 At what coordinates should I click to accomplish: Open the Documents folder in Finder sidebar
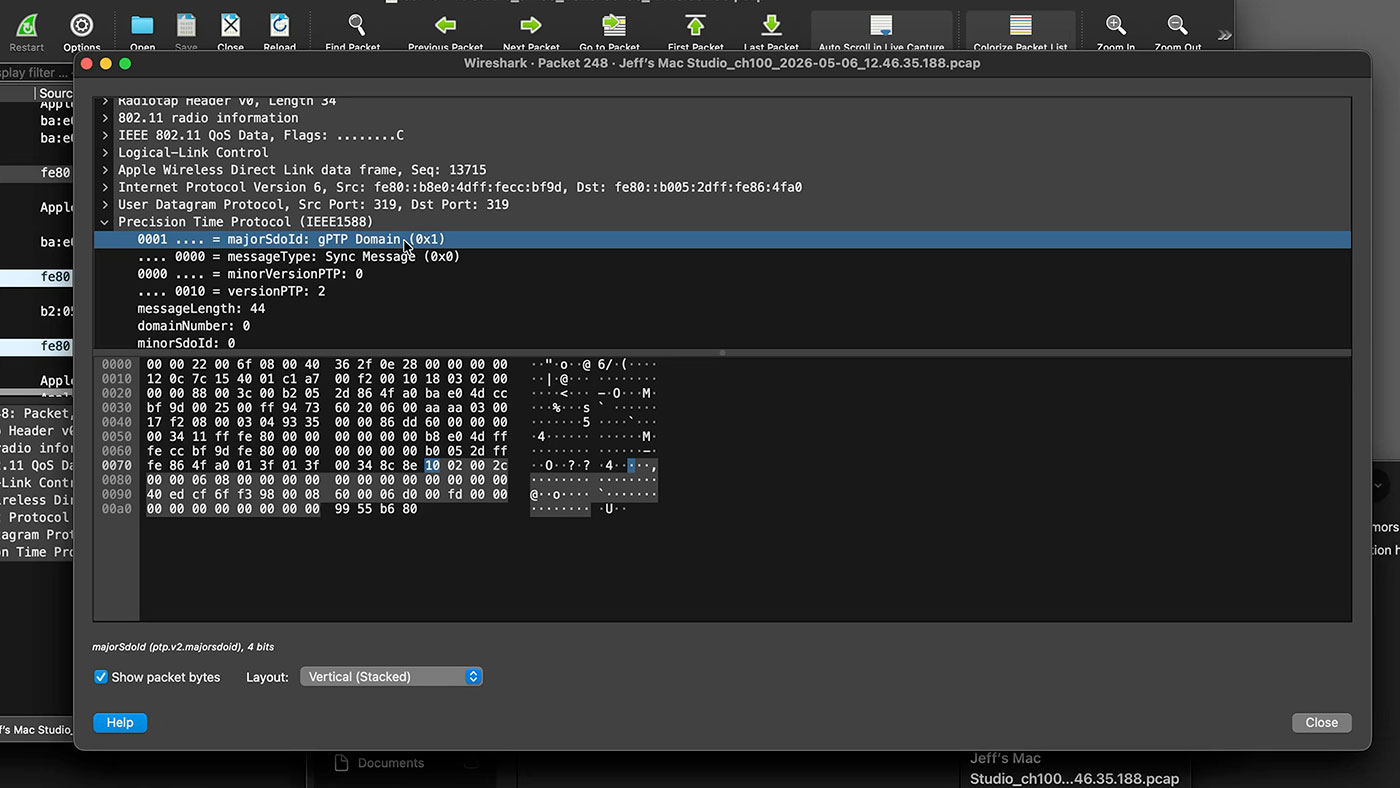click(x=390, y=763)
